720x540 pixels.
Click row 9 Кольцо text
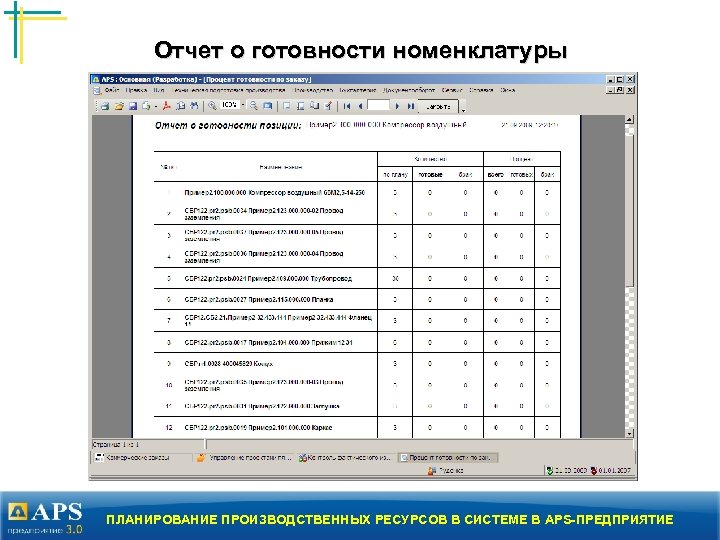(x=228, y=364)
